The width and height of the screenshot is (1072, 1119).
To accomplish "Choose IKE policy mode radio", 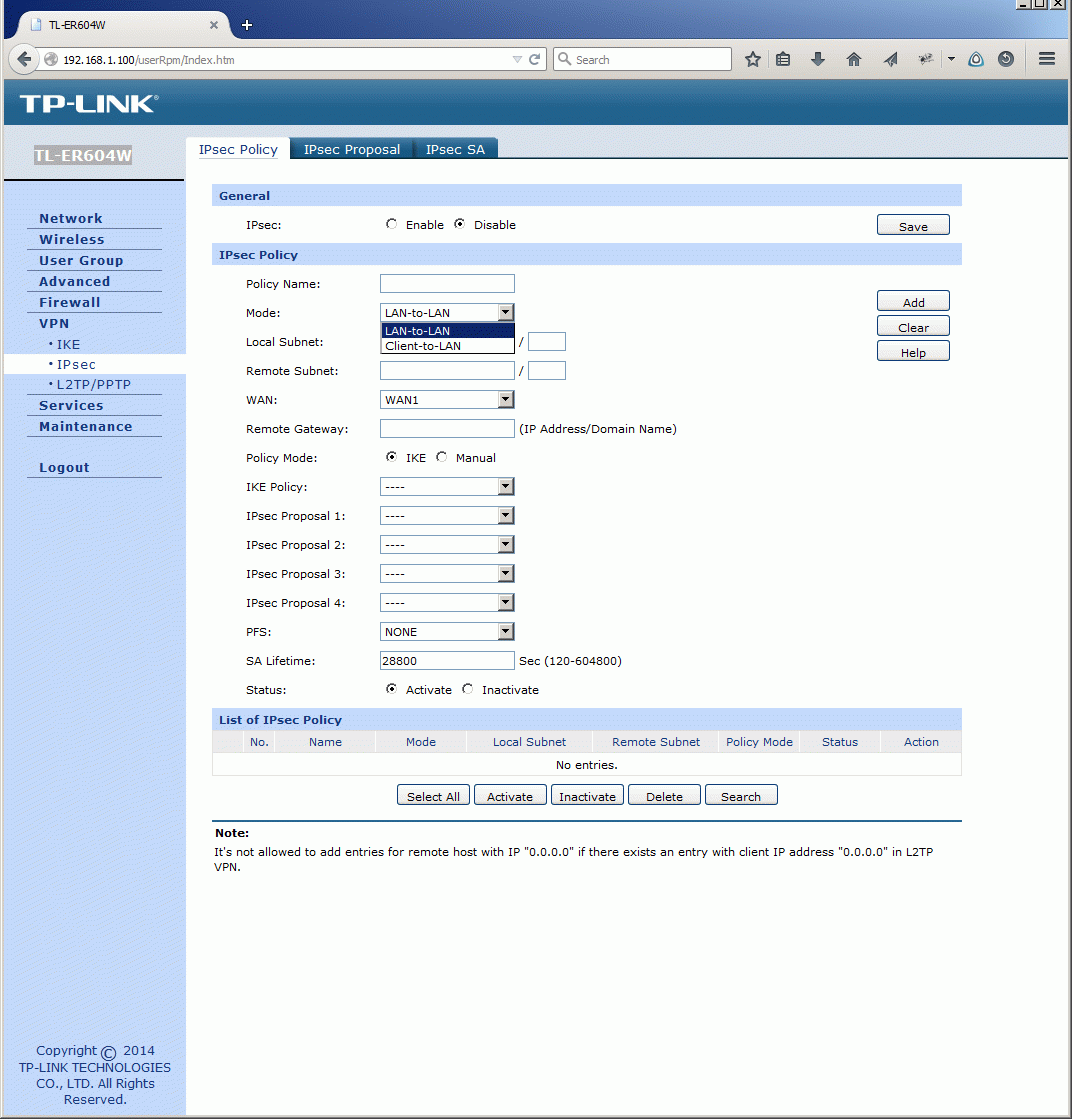I will tap(391, 457).
